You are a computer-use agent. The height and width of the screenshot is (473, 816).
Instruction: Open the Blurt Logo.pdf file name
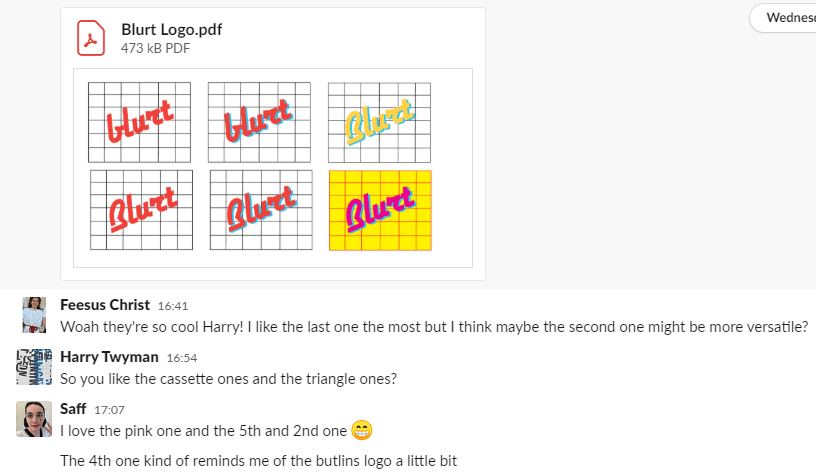click(x=171, y=29)
